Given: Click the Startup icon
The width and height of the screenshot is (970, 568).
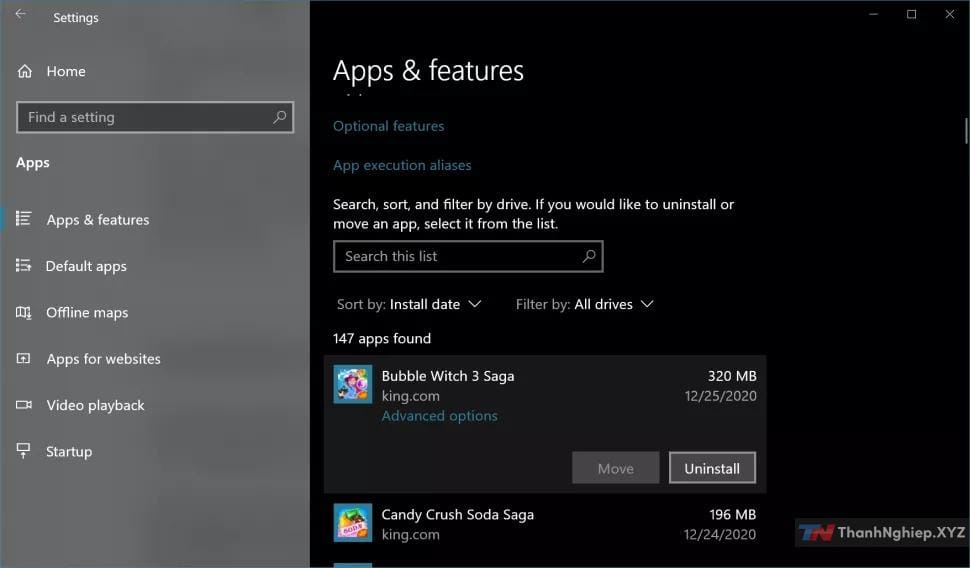Looking at the screenshot, I should coord(24,450).
